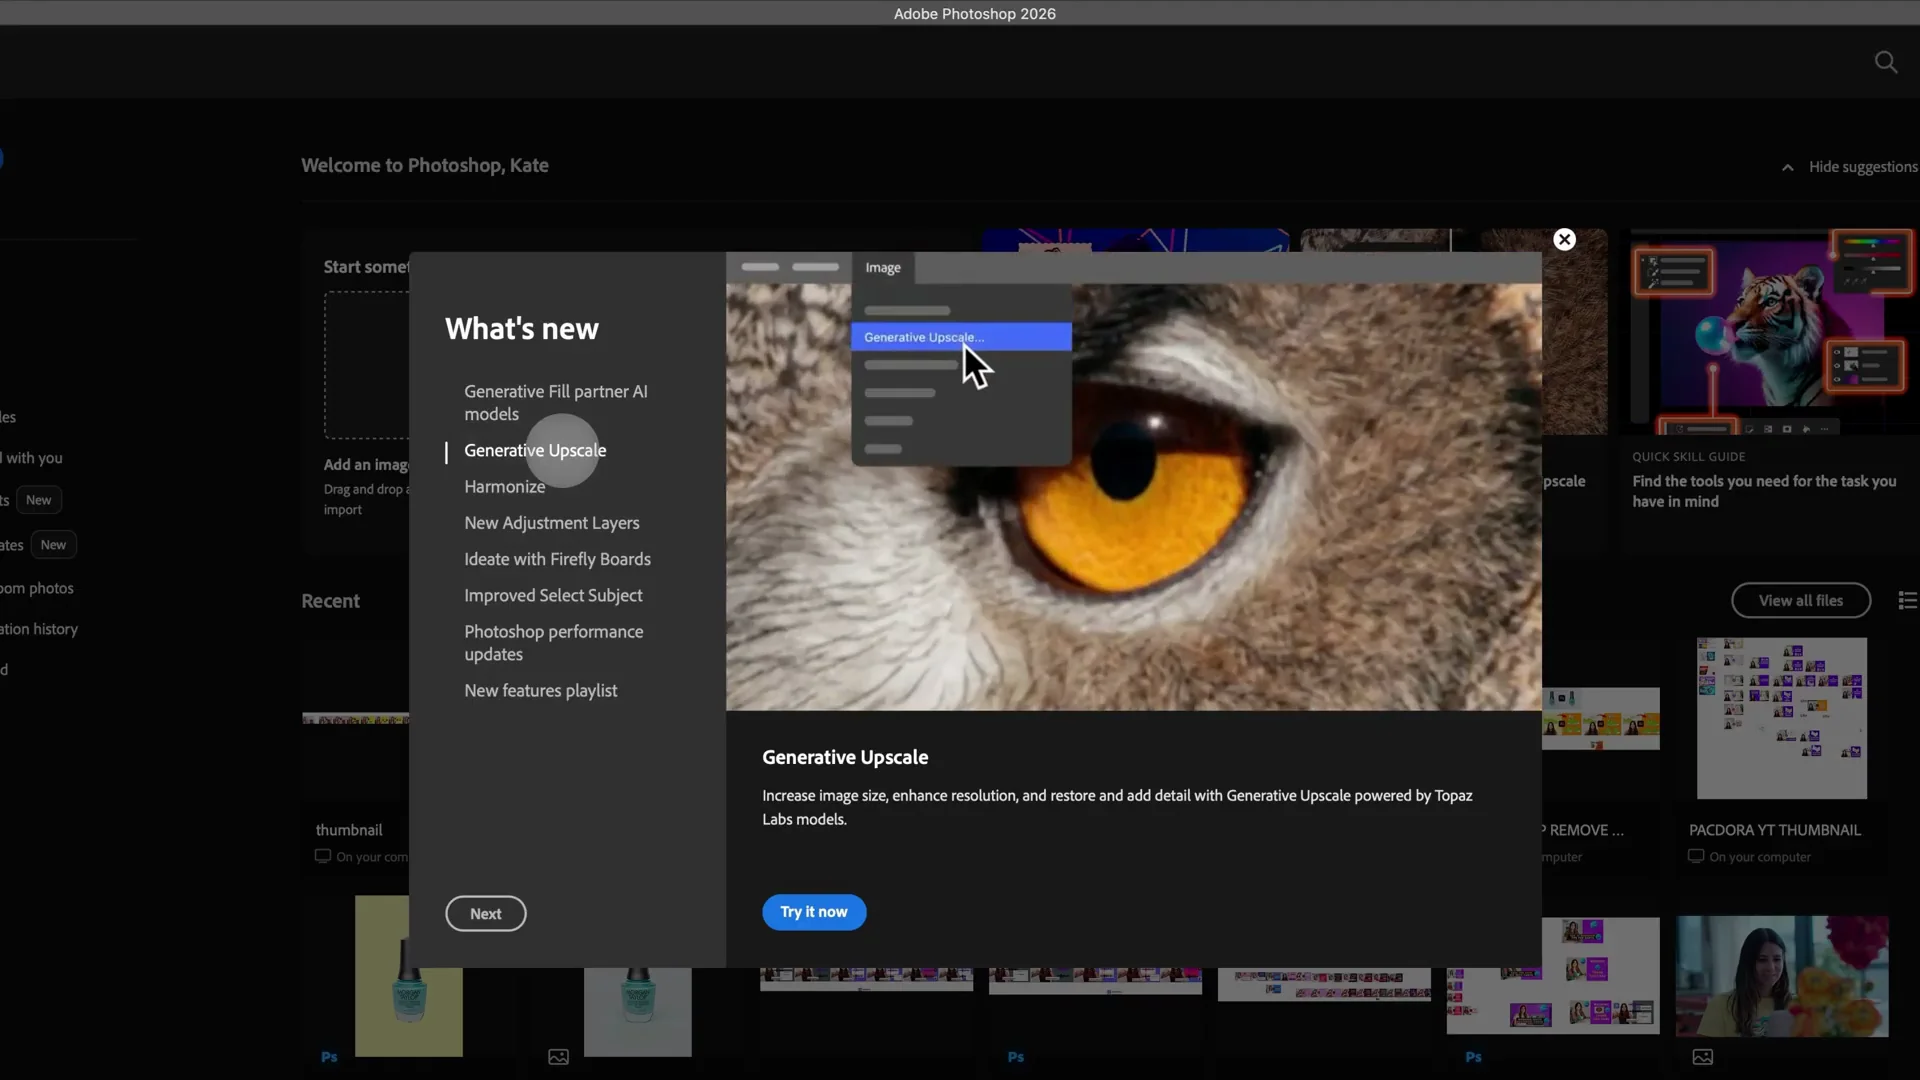Select the highlighted Generative Upscale menu entry
This screenshot has height=1080, width=1920.
point(923,337)
